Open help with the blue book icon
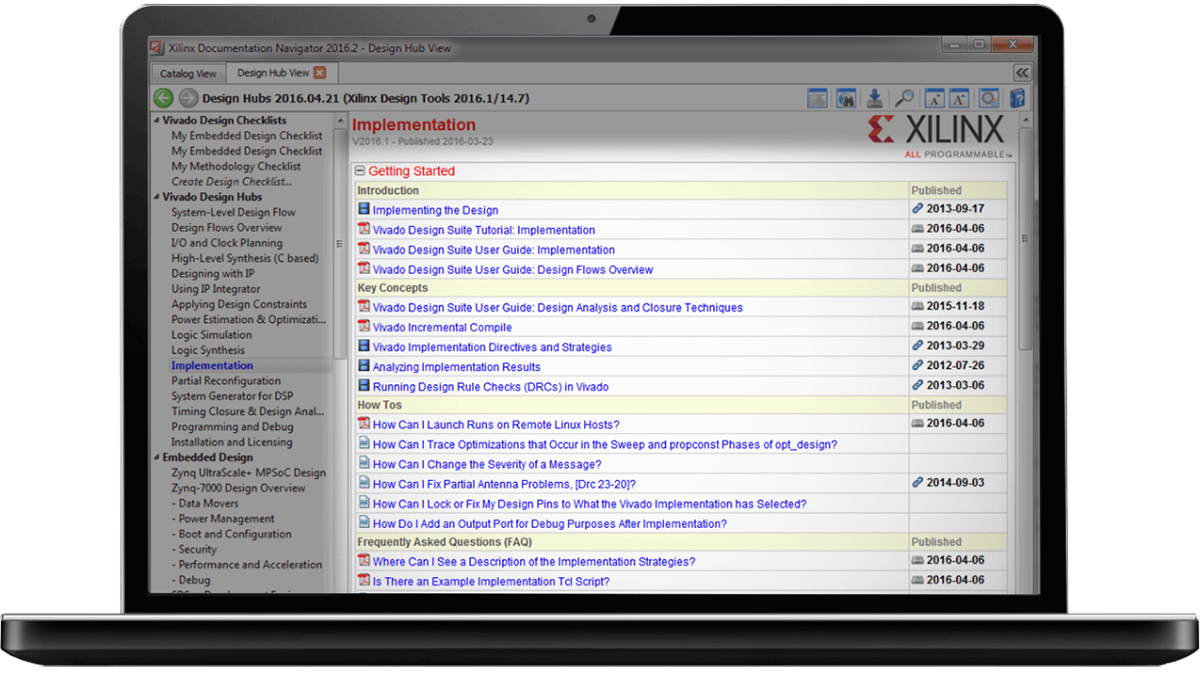This screenshot has width=1200, height=675. [1018, 98]
